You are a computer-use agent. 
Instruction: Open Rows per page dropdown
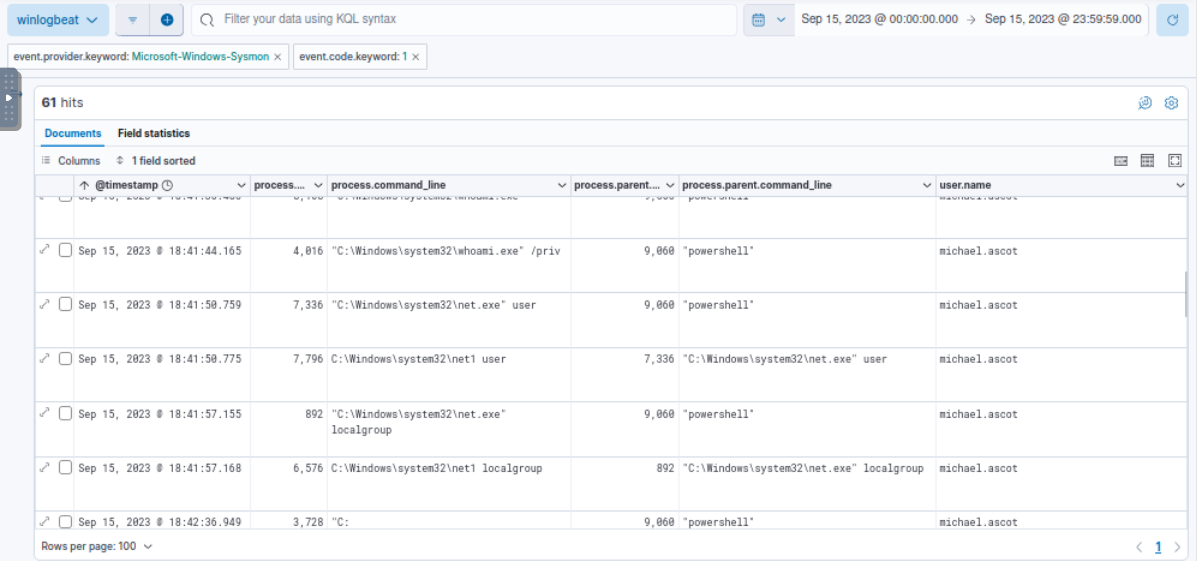[97, 546]
